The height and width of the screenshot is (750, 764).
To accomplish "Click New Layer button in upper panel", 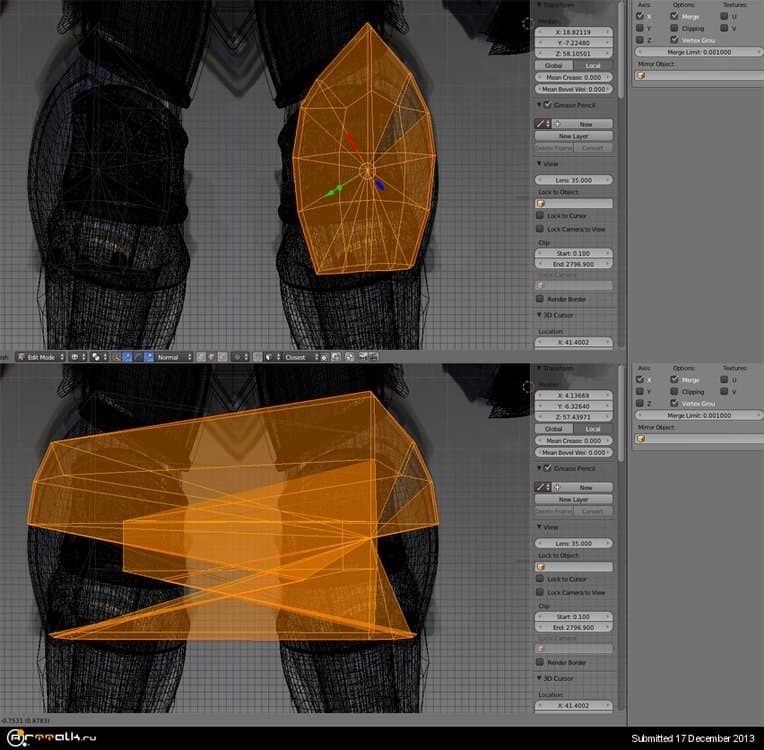I will (x=573, y=136).
